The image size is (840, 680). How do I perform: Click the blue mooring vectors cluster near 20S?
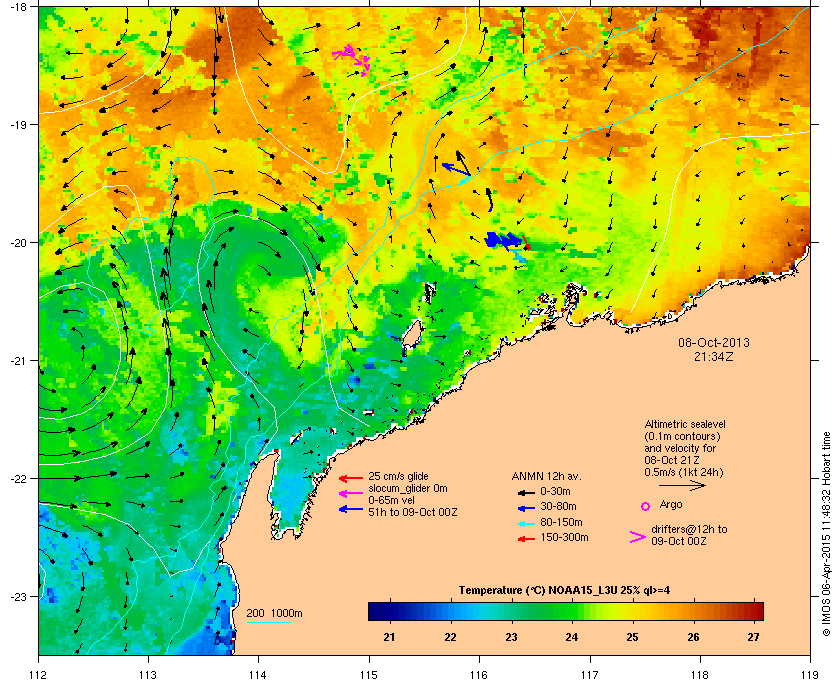(504, 240)
